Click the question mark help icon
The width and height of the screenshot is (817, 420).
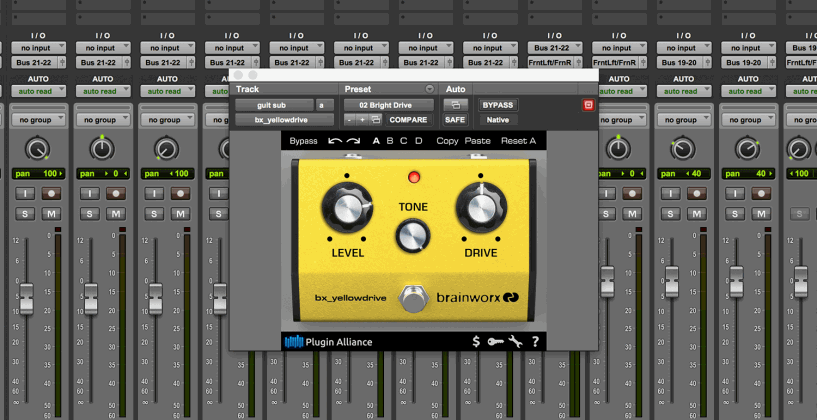[535, 342]
